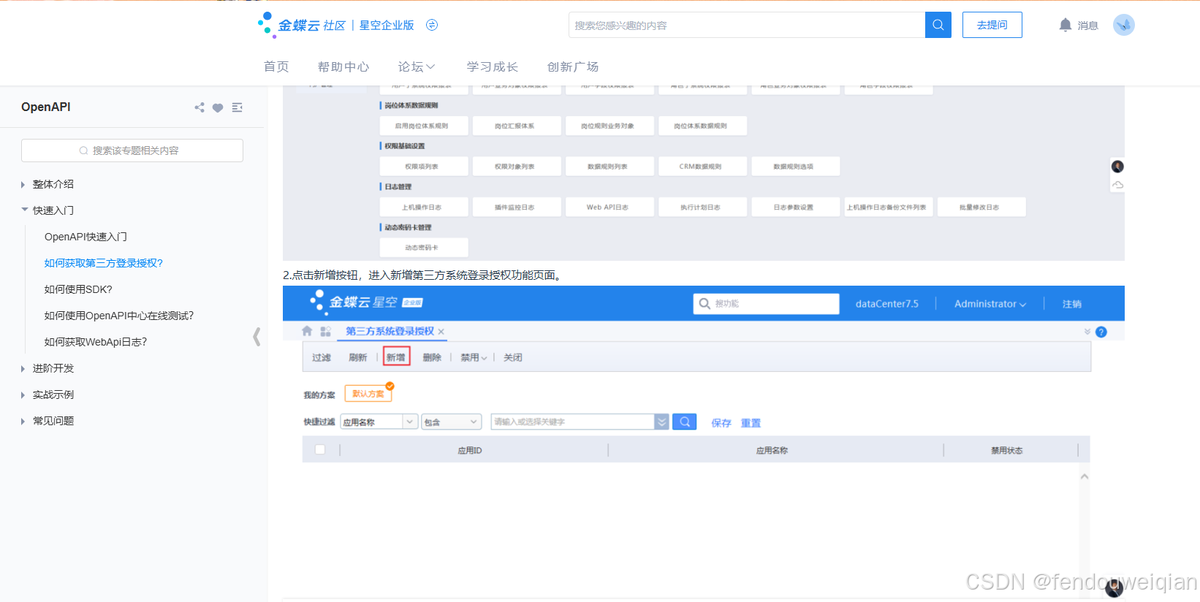Open the 禁用 toolbar dropdown

tap(473, 357)
